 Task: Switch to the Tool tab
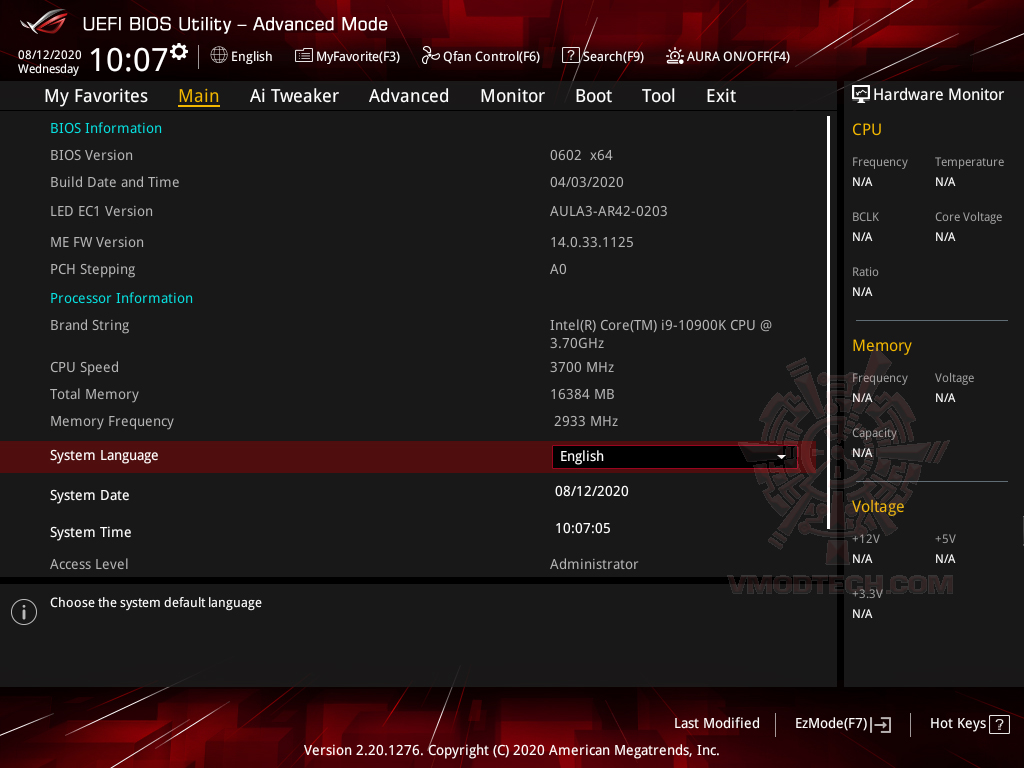tap(658, 96)
